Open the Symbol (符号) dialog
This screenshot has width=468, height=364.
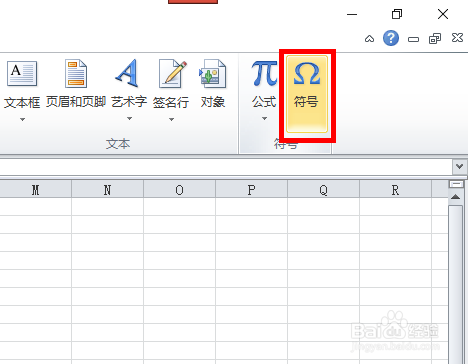307,94
